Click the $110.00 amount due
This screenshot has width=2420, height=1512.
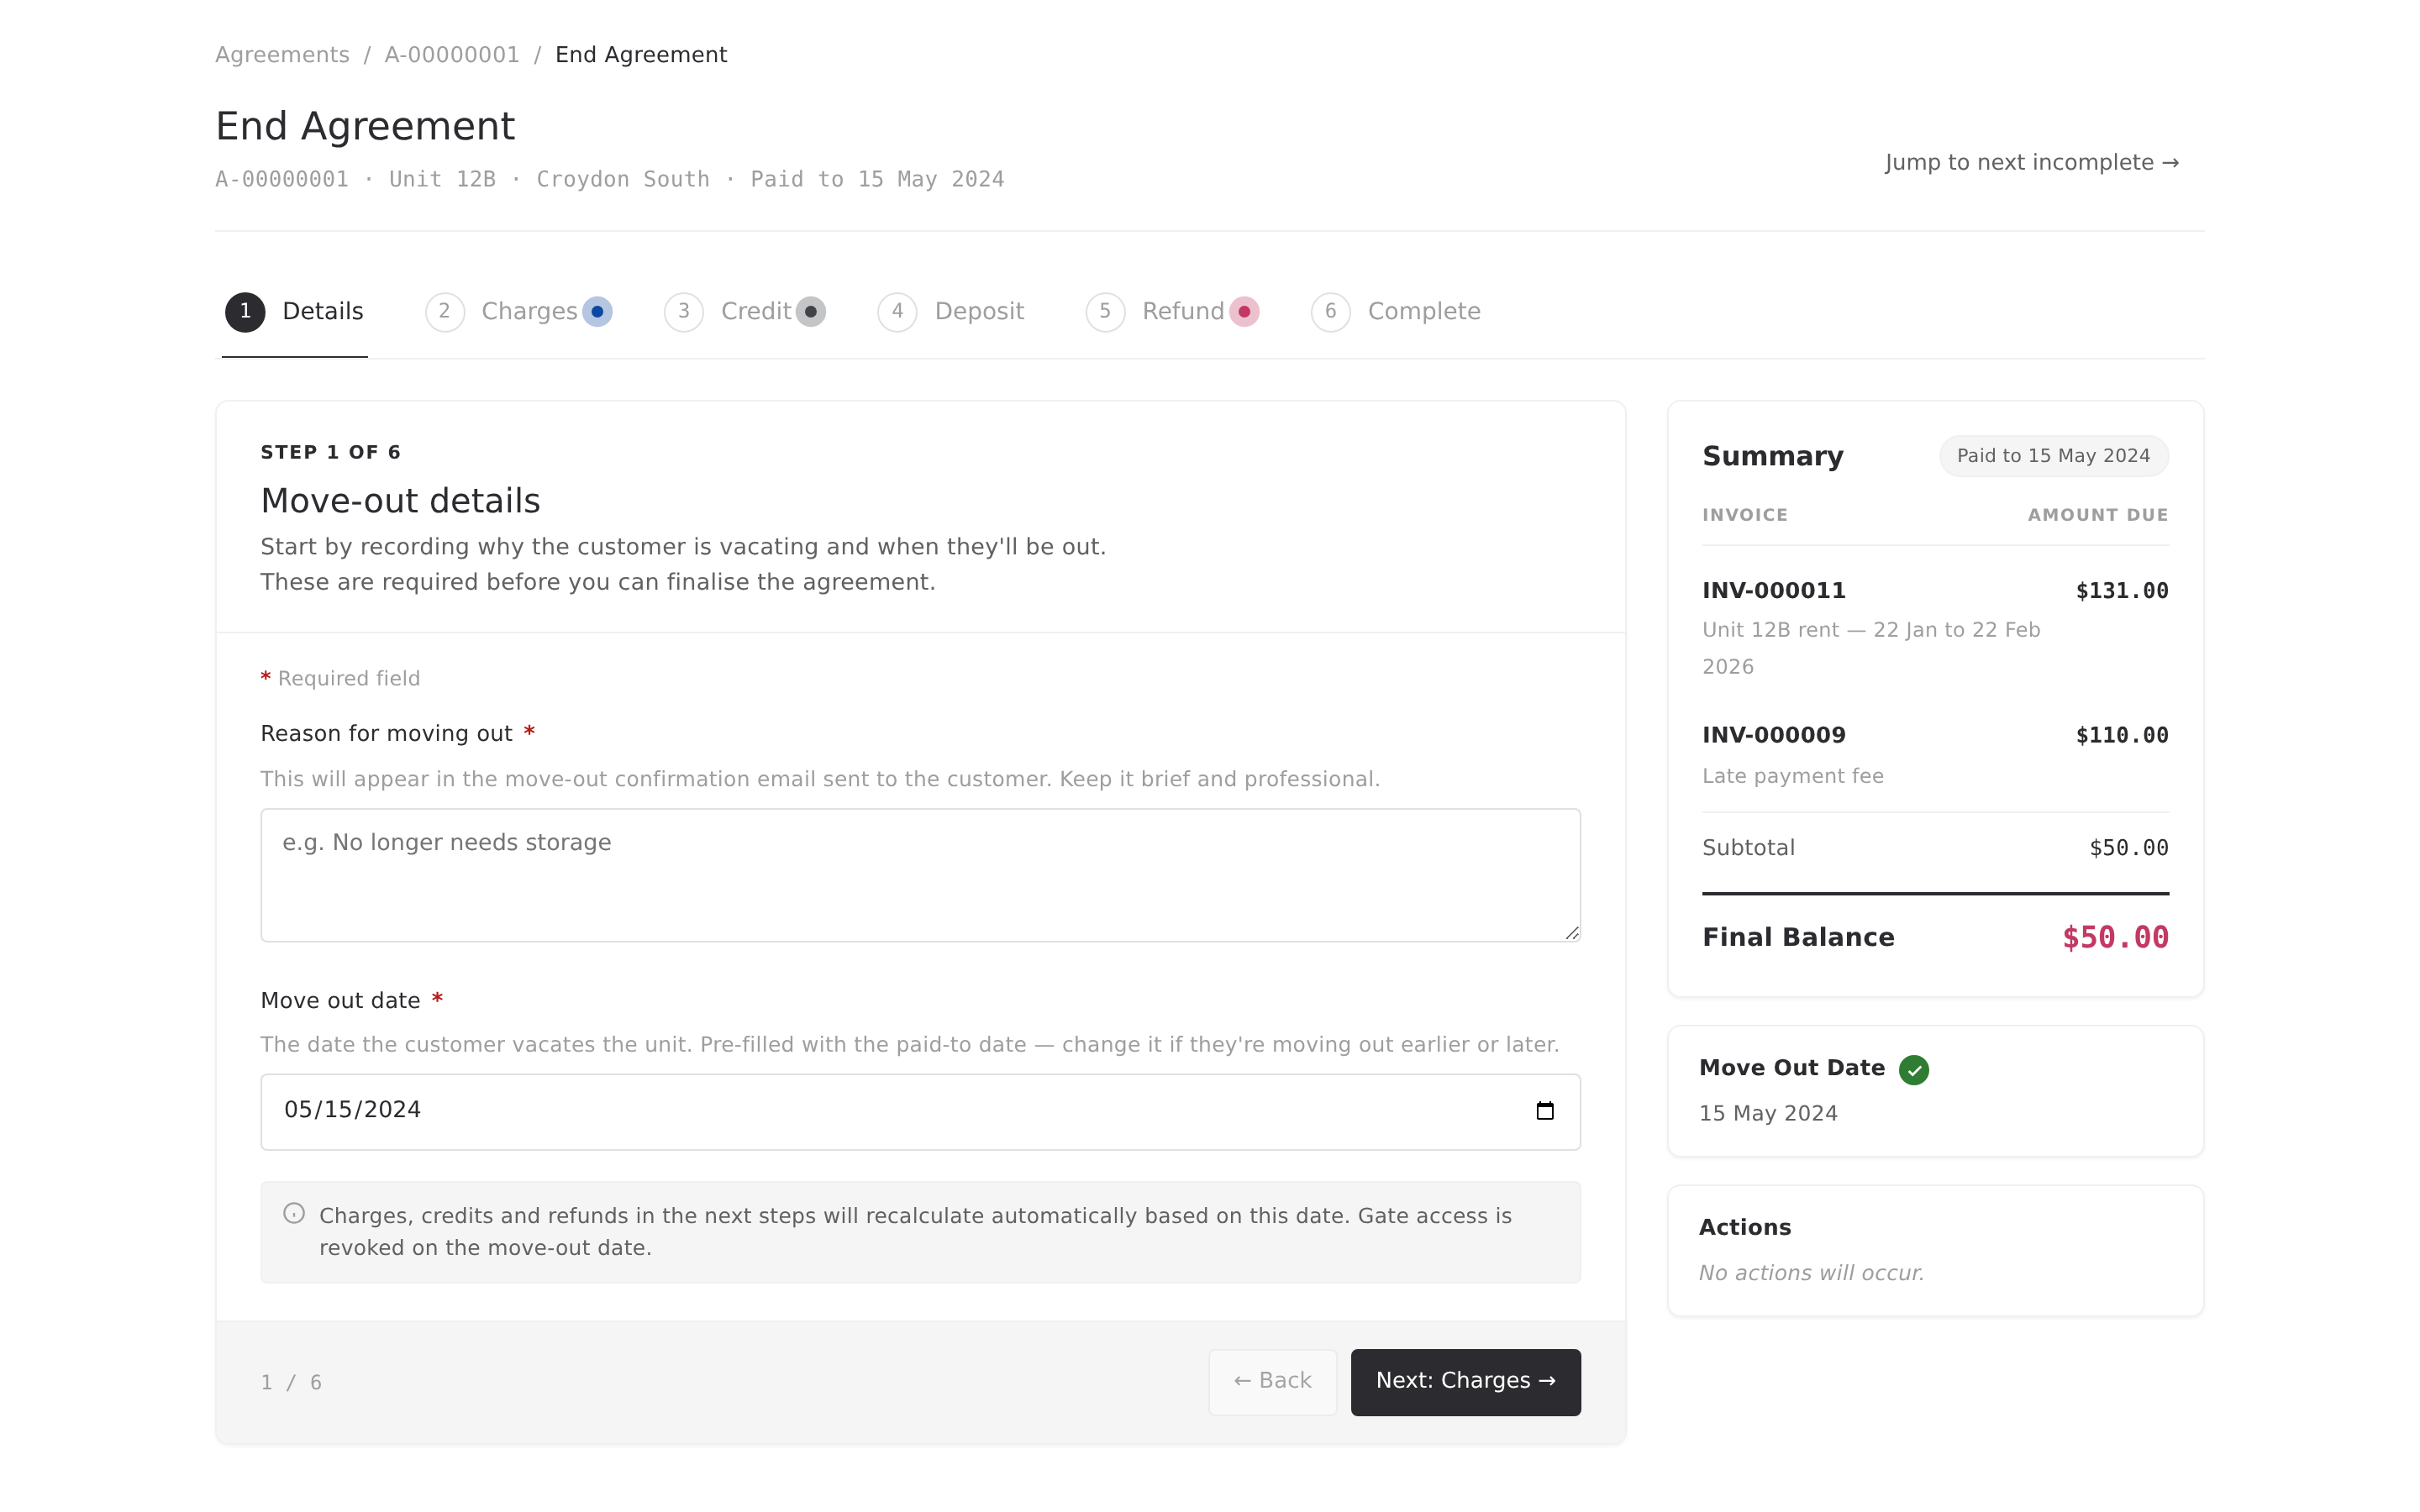click(x=2122, y=735)
